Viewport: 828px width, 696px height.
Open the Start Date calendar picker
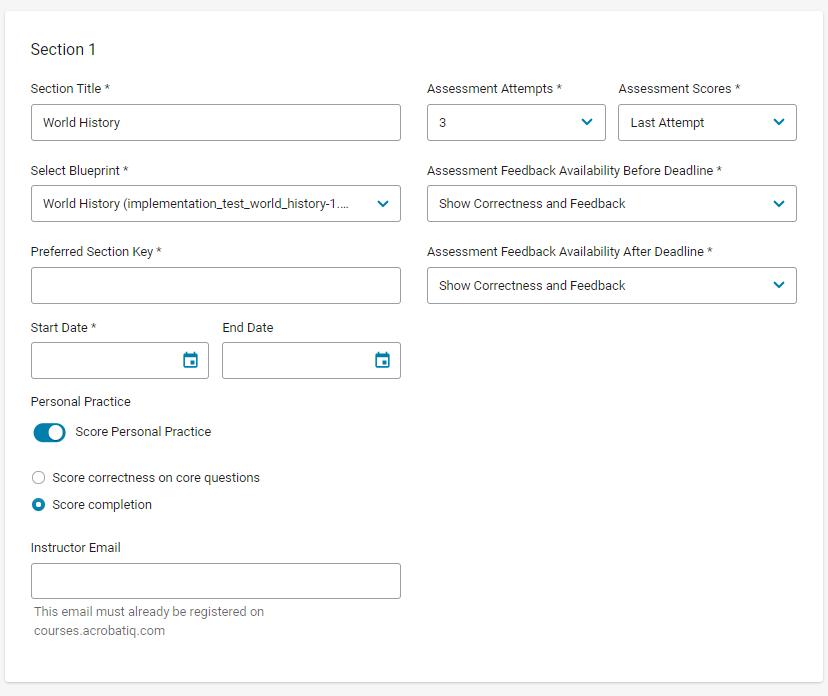(x=190, y=360)
